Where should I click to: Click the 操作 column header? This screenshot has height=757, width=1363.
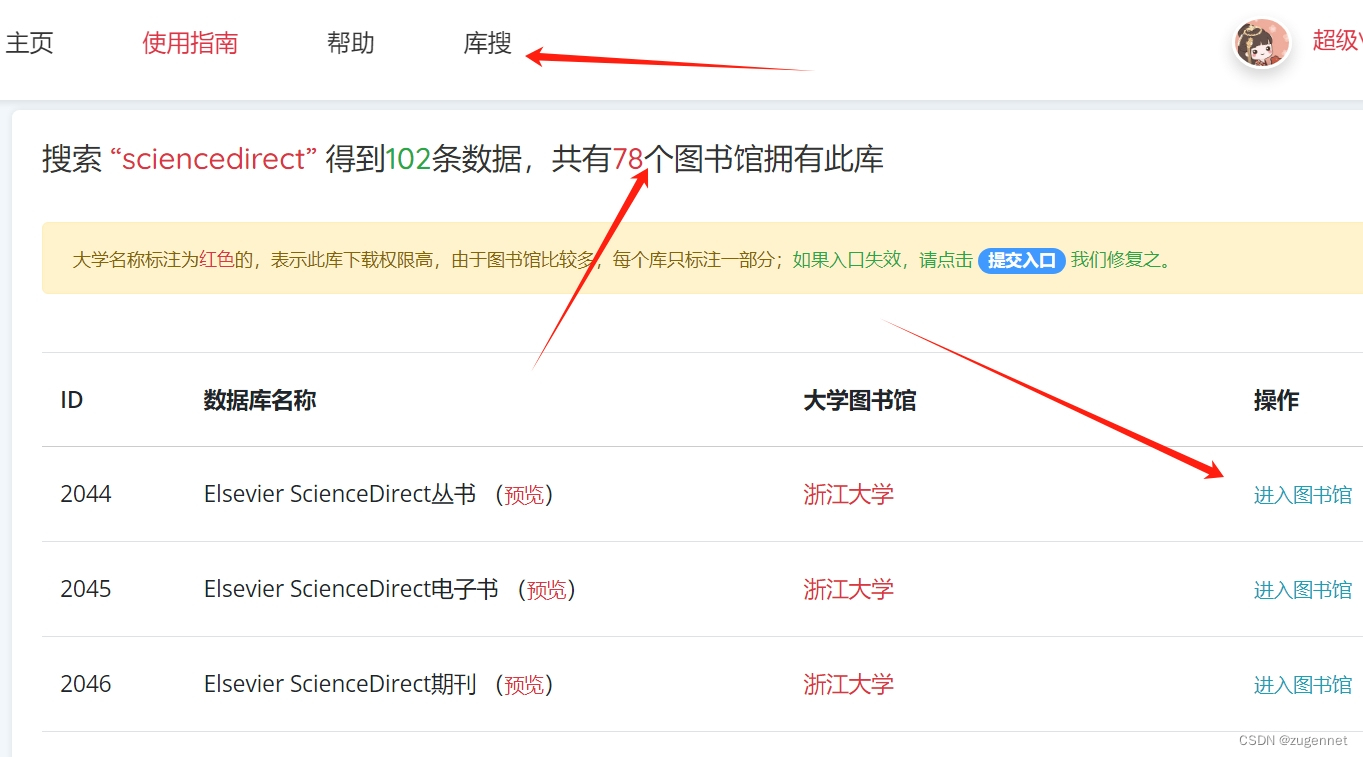[1277, 400]
